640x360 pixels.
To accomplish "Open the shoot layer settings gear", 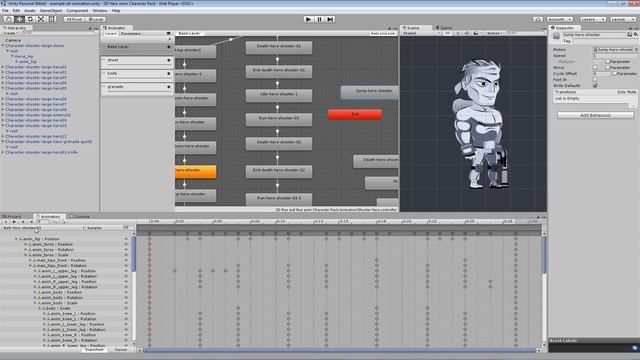I will (169, 60).
